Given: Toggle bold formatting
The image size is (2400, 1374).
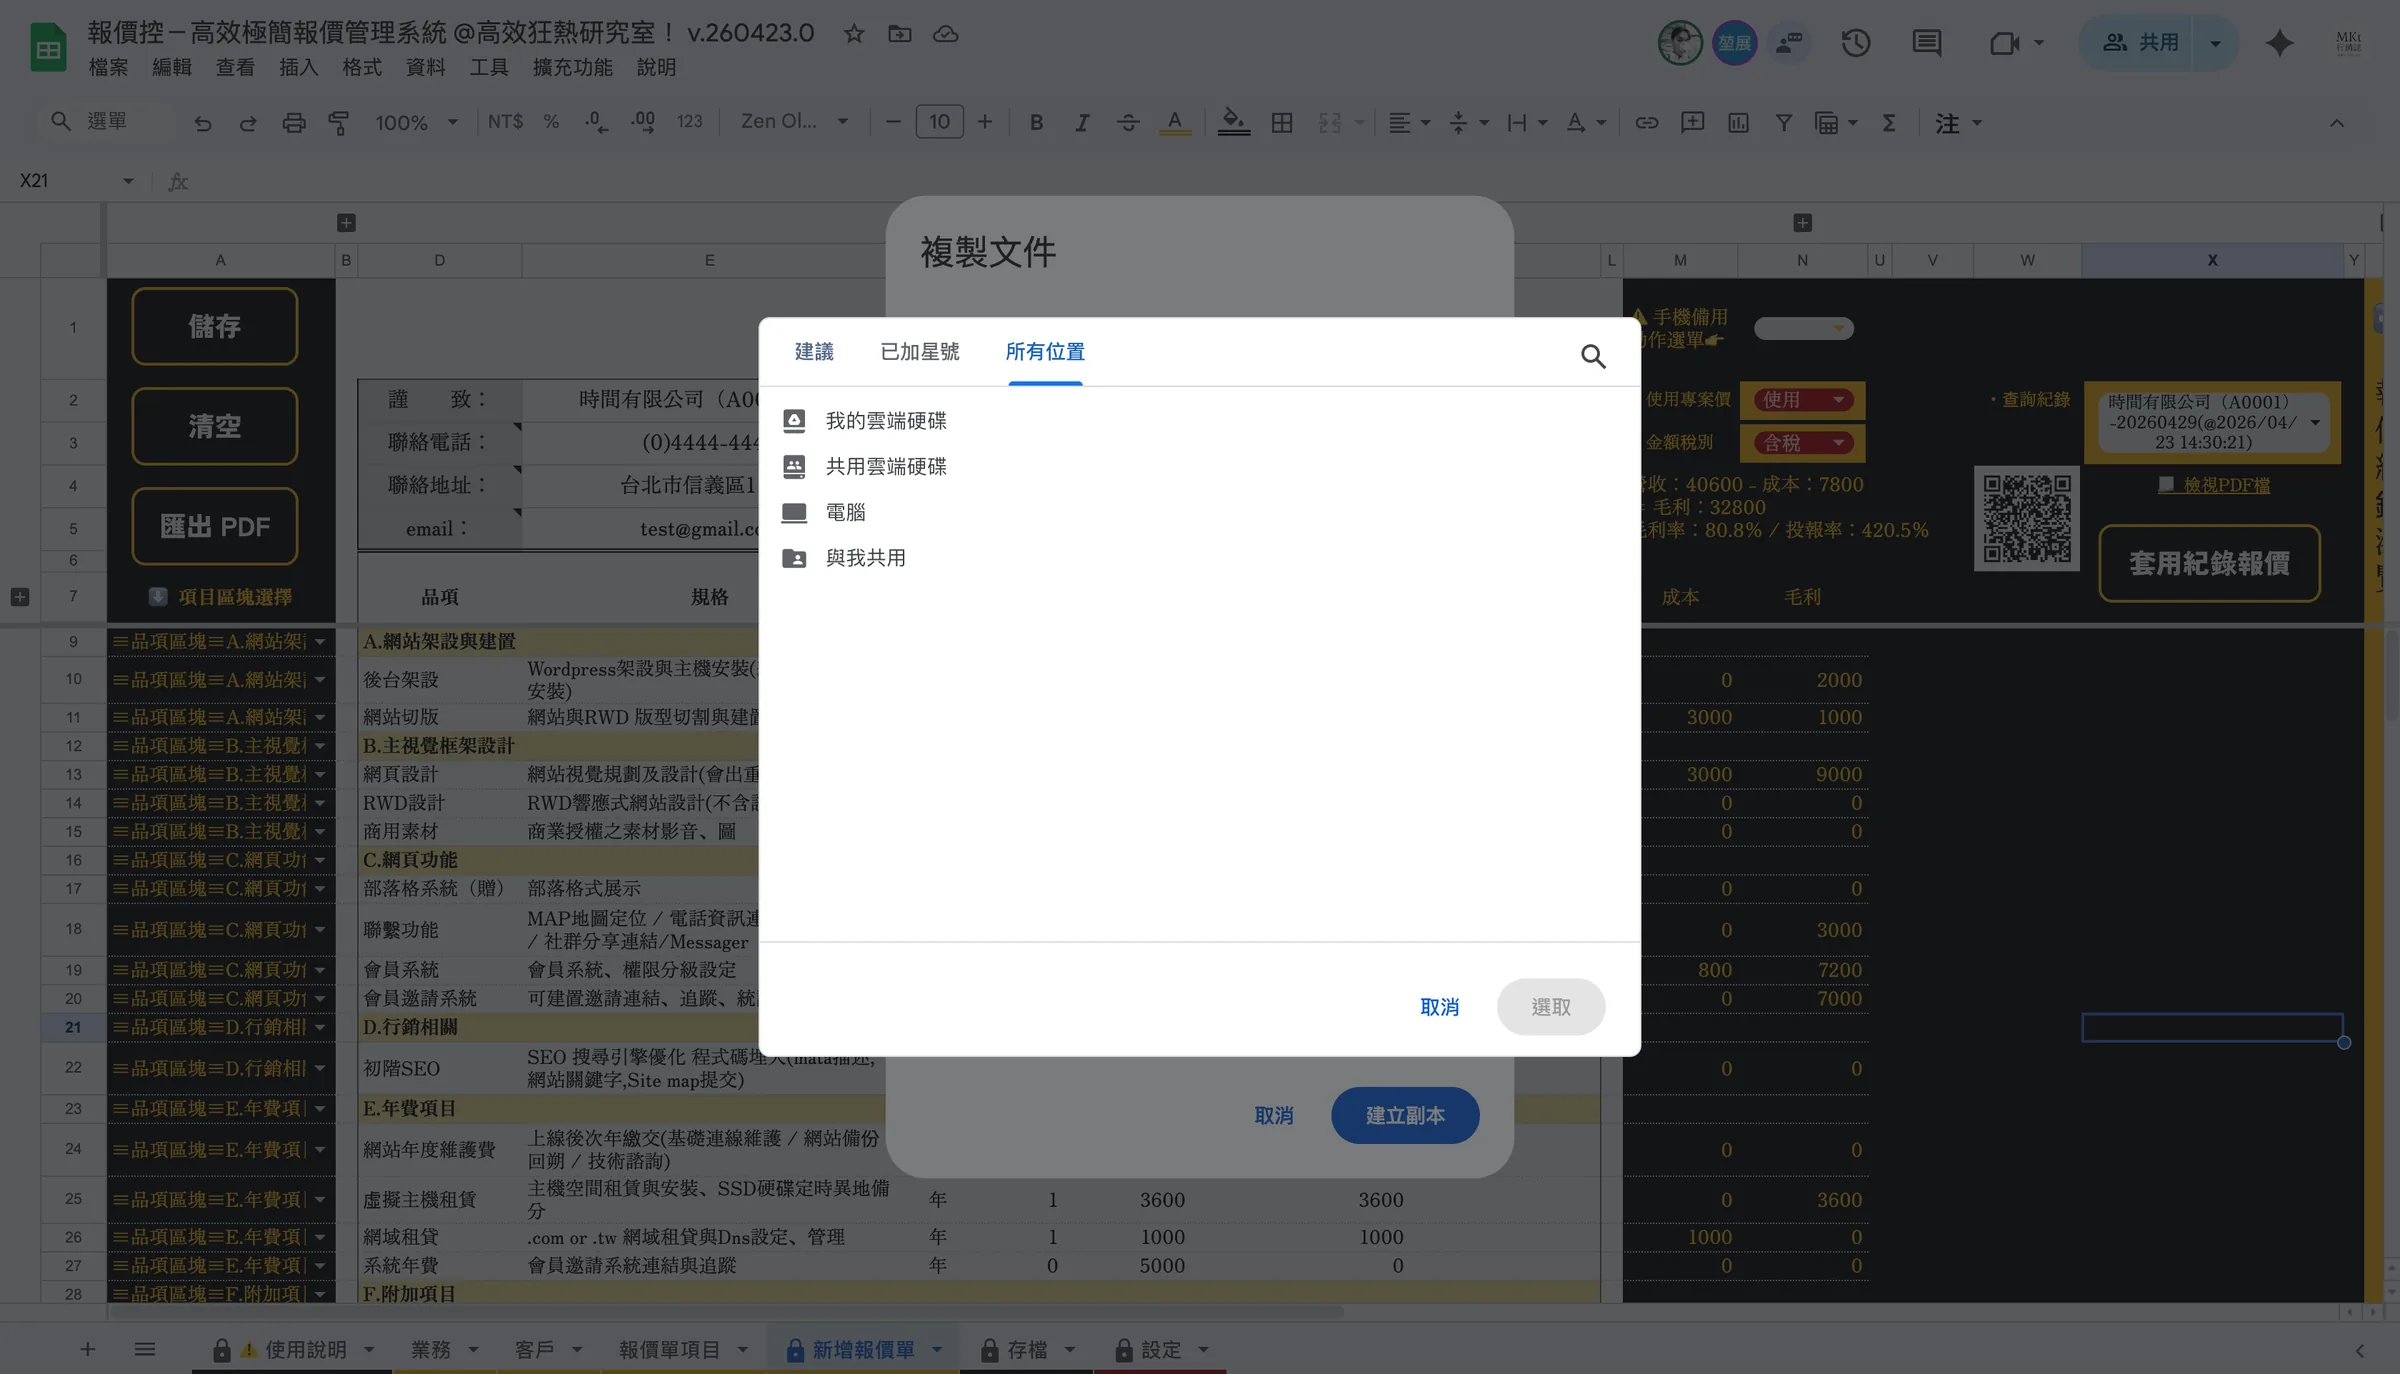Looking at the screenshot, I should point(1036,122).
